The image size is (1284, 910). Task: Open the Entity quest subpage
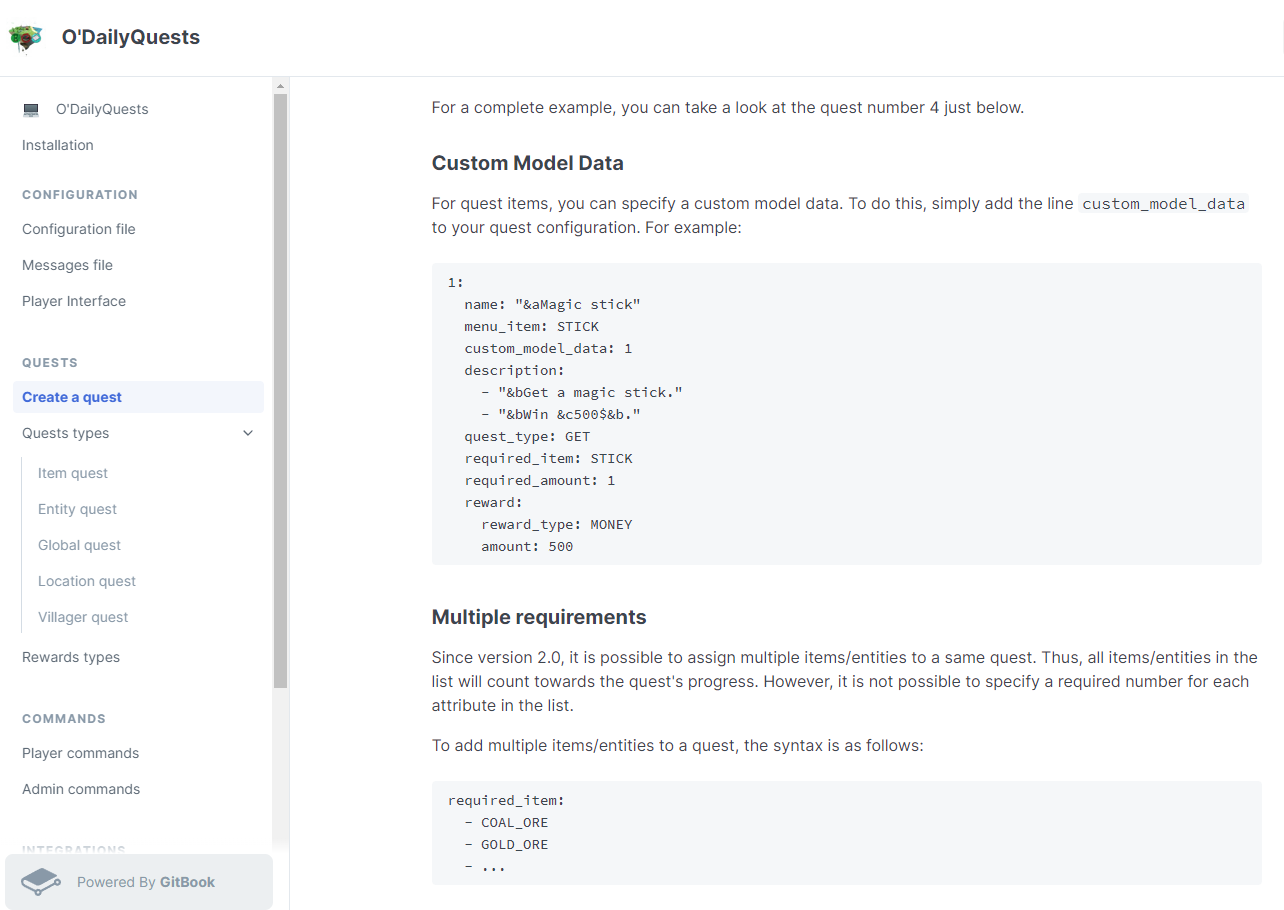[x=78, y=509]
